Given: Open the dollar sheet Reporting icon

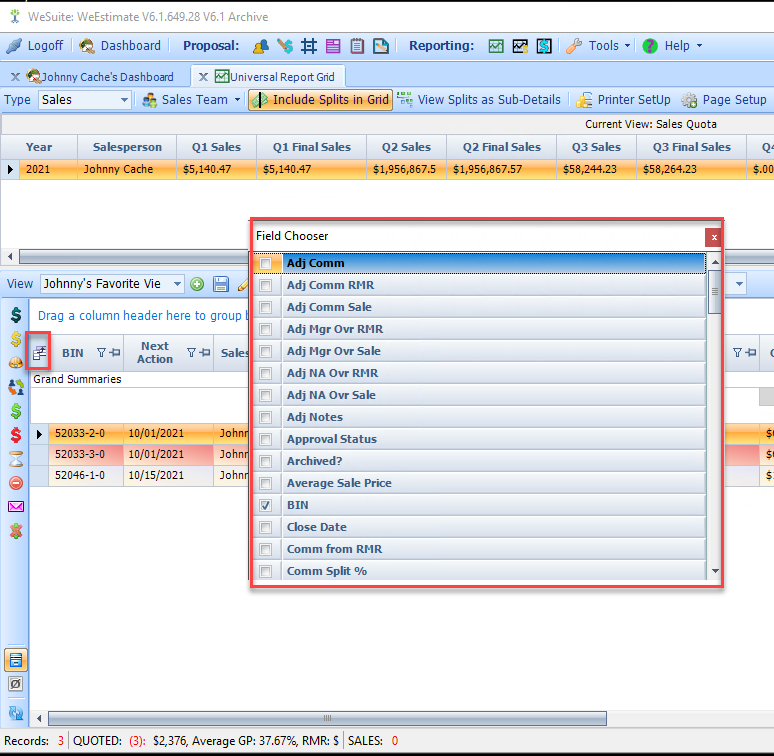Looking at the screenshot, I should click(x=544, y=46).
